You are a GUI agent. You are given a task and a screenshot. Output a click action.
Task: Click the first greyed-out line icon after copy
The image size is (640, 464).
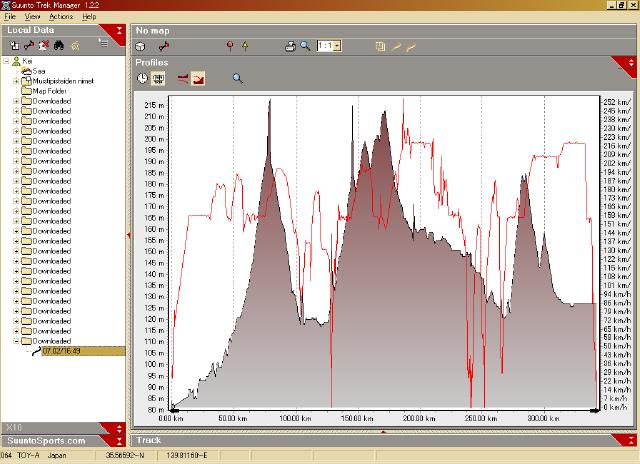(x=396, y=47)
